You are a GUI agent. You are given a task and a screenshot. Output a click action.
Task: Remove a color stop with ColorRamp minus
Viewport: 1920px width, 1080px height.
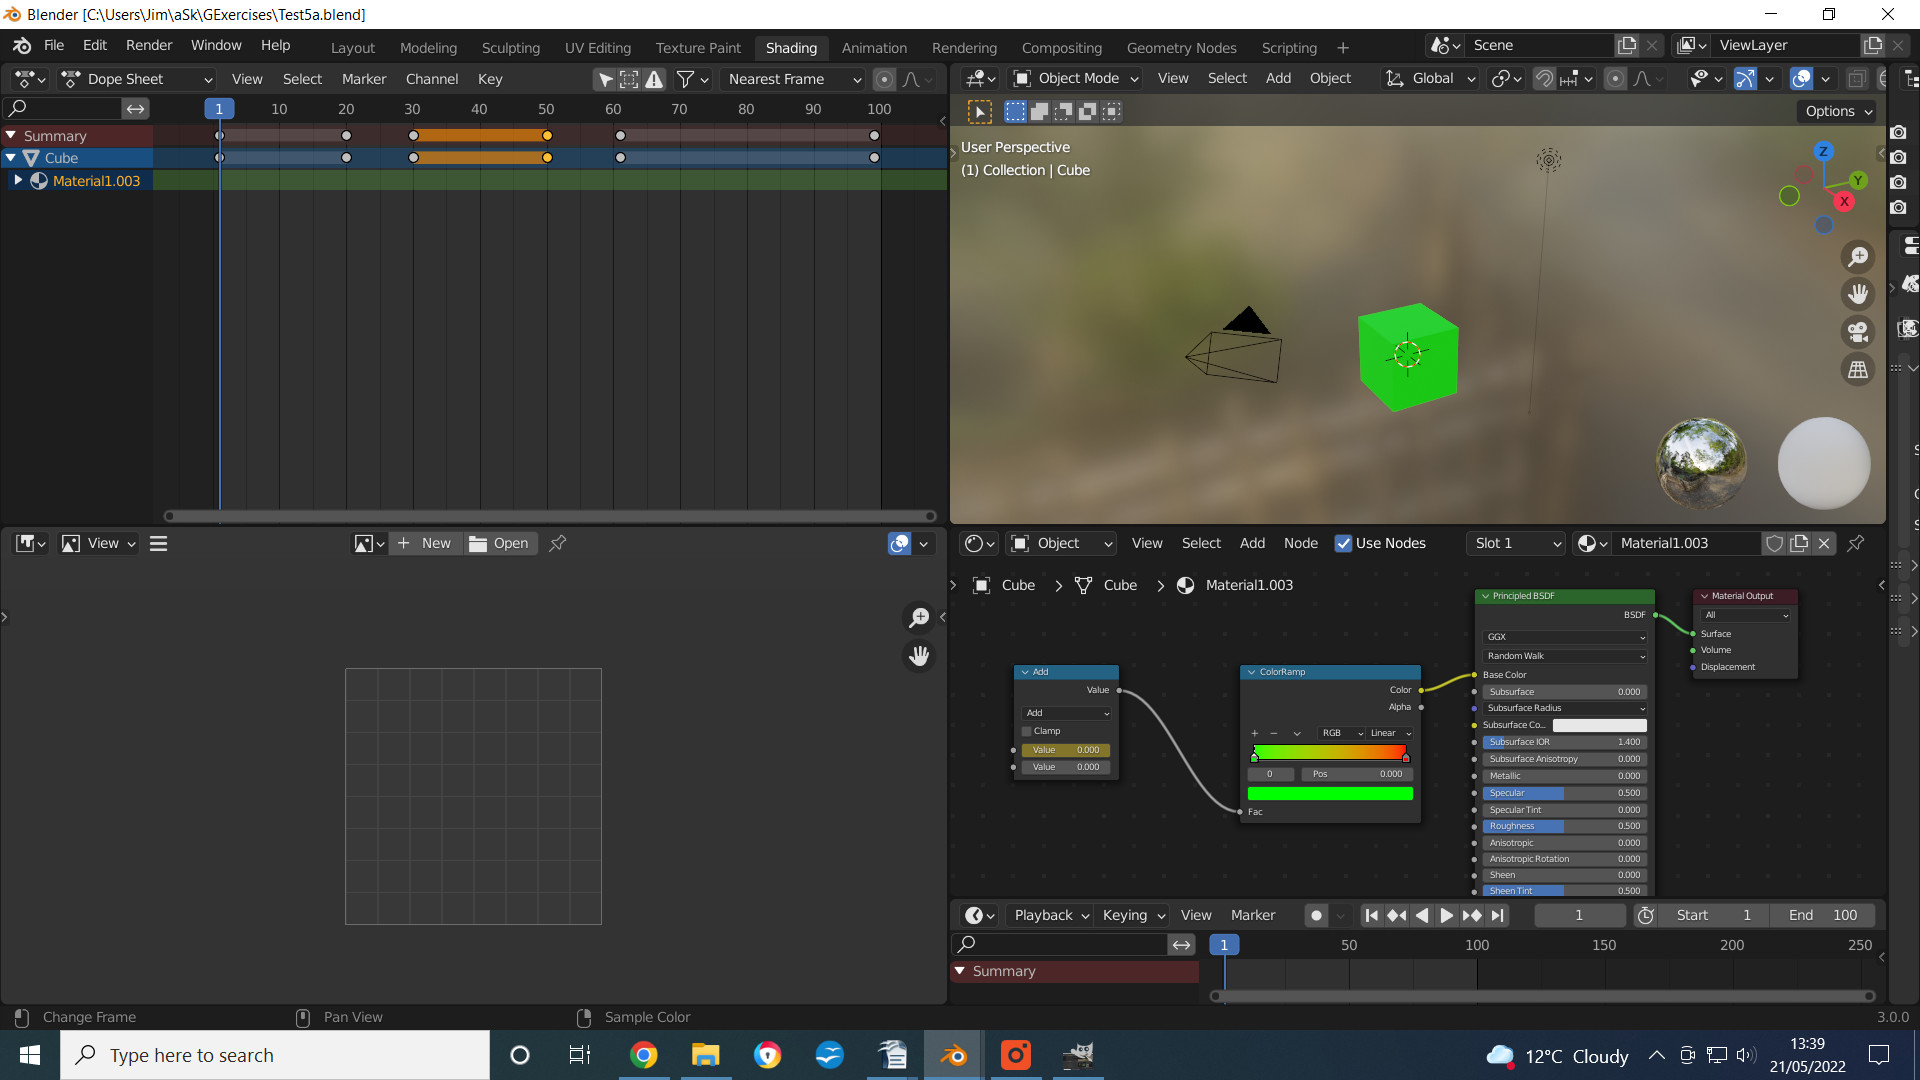point(1274,733)
